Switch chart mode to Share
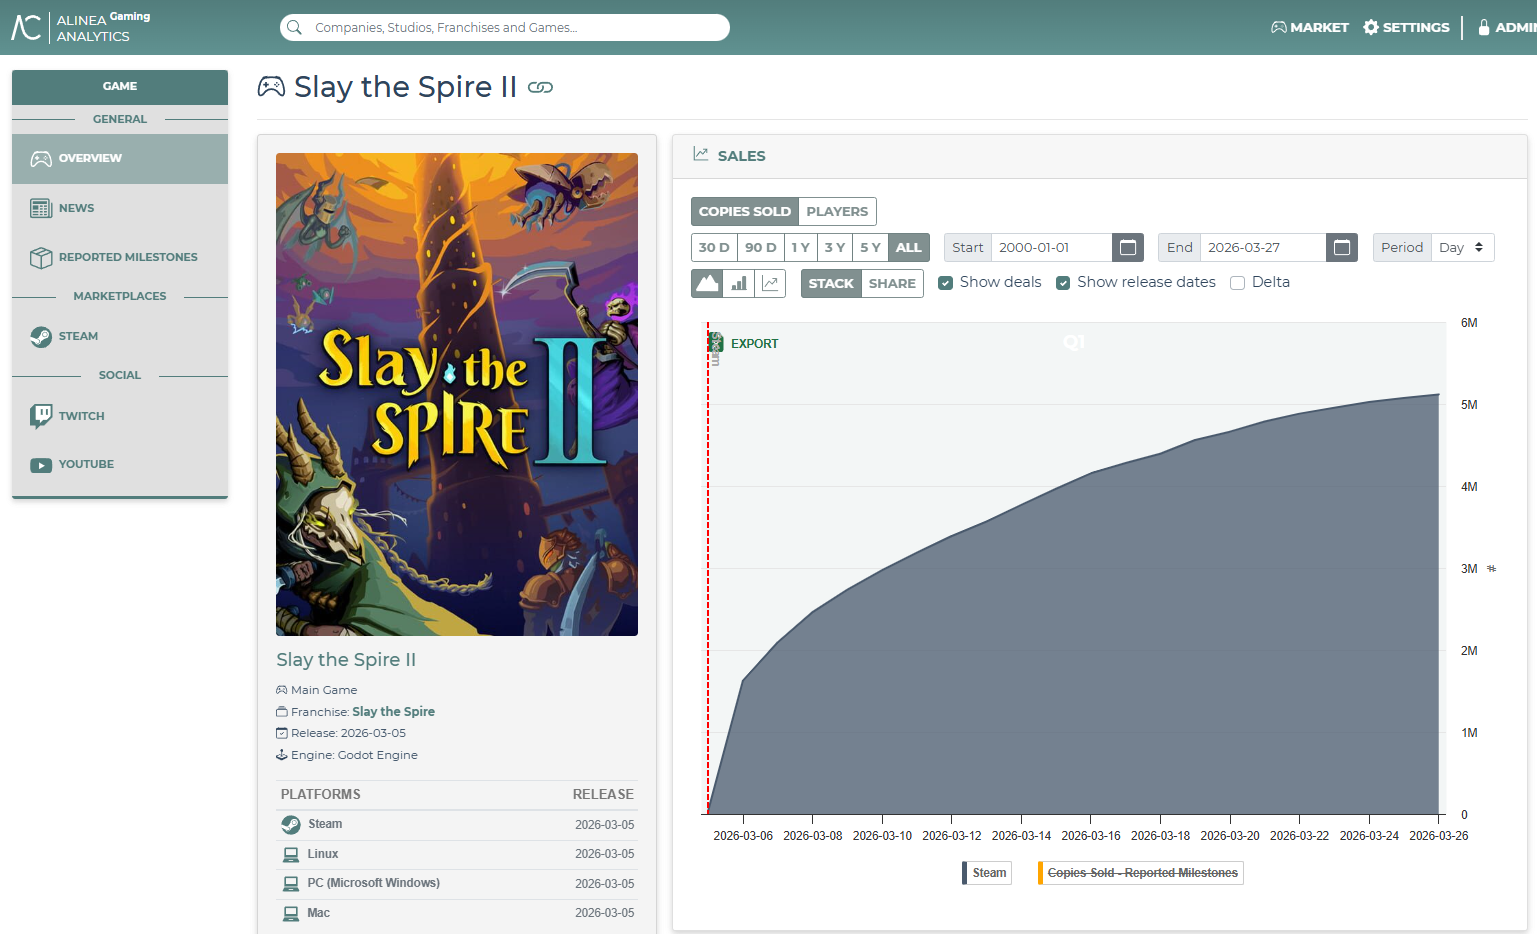The image size is (1537, 934). (x=892, y=283)
